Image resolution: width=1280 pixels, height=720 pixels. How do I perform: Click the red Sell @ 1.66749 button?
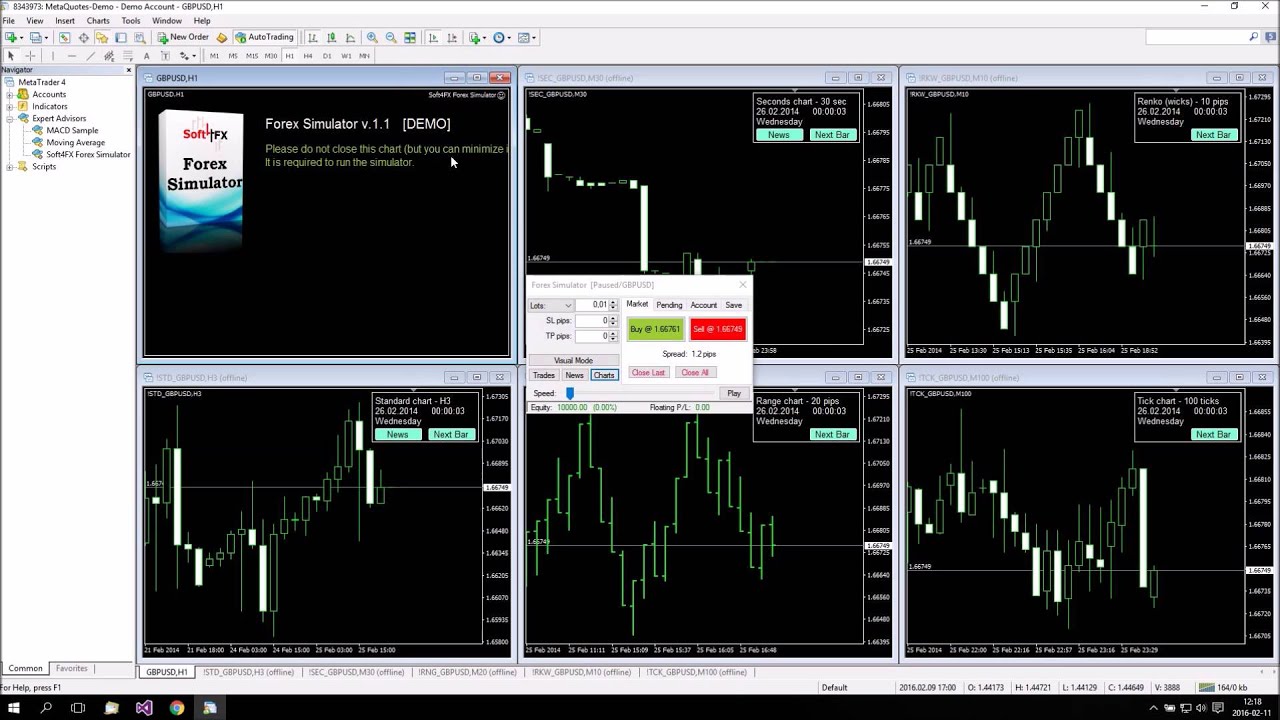[717, 329]
